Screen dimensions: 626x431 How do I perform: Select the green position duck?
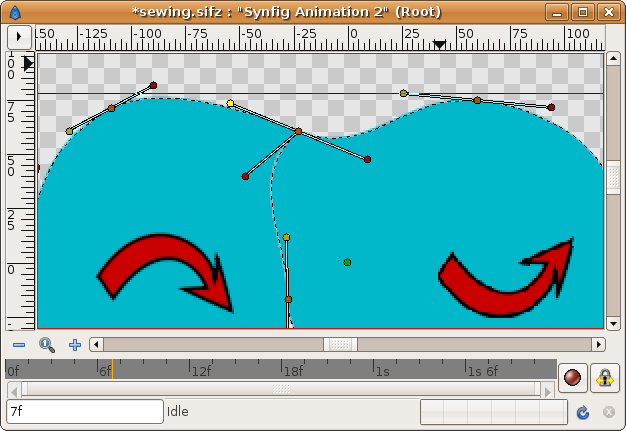tap(347, 262)
